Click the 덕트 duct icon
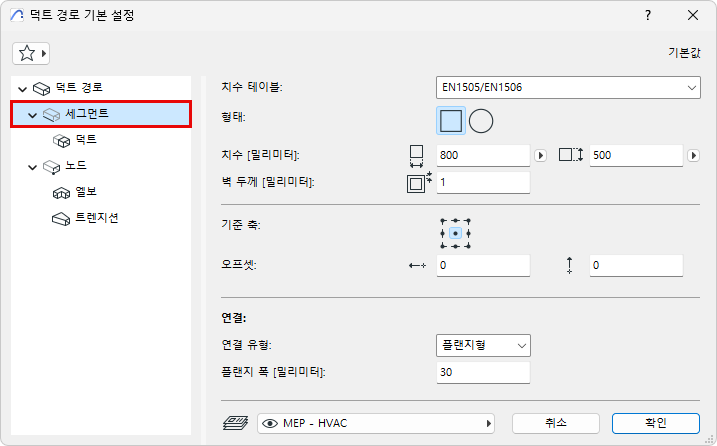 pyautogui.click(x=61, y=140)
